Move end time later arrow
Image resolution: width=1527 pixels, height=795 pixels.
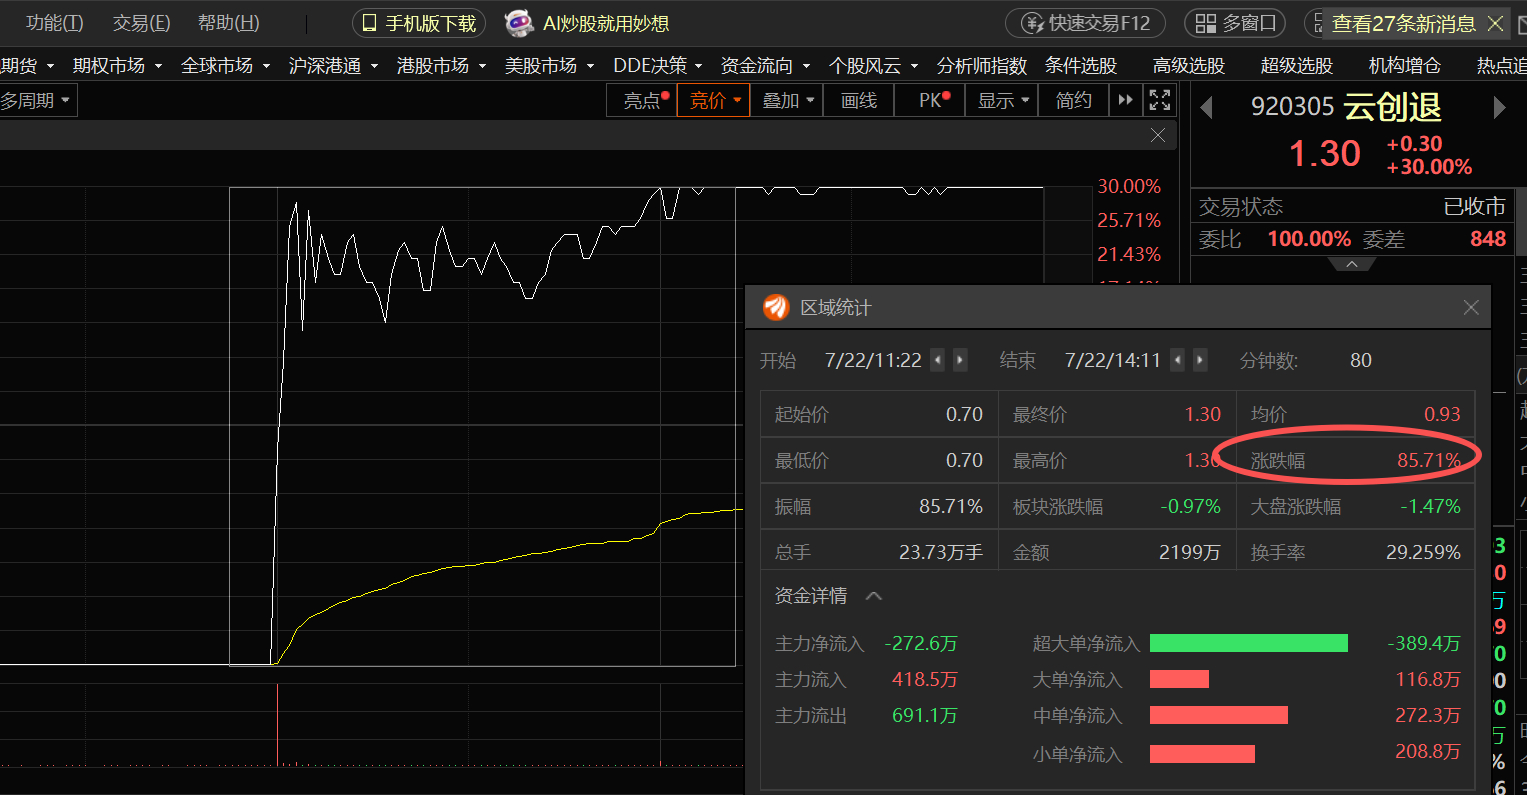1200,360
